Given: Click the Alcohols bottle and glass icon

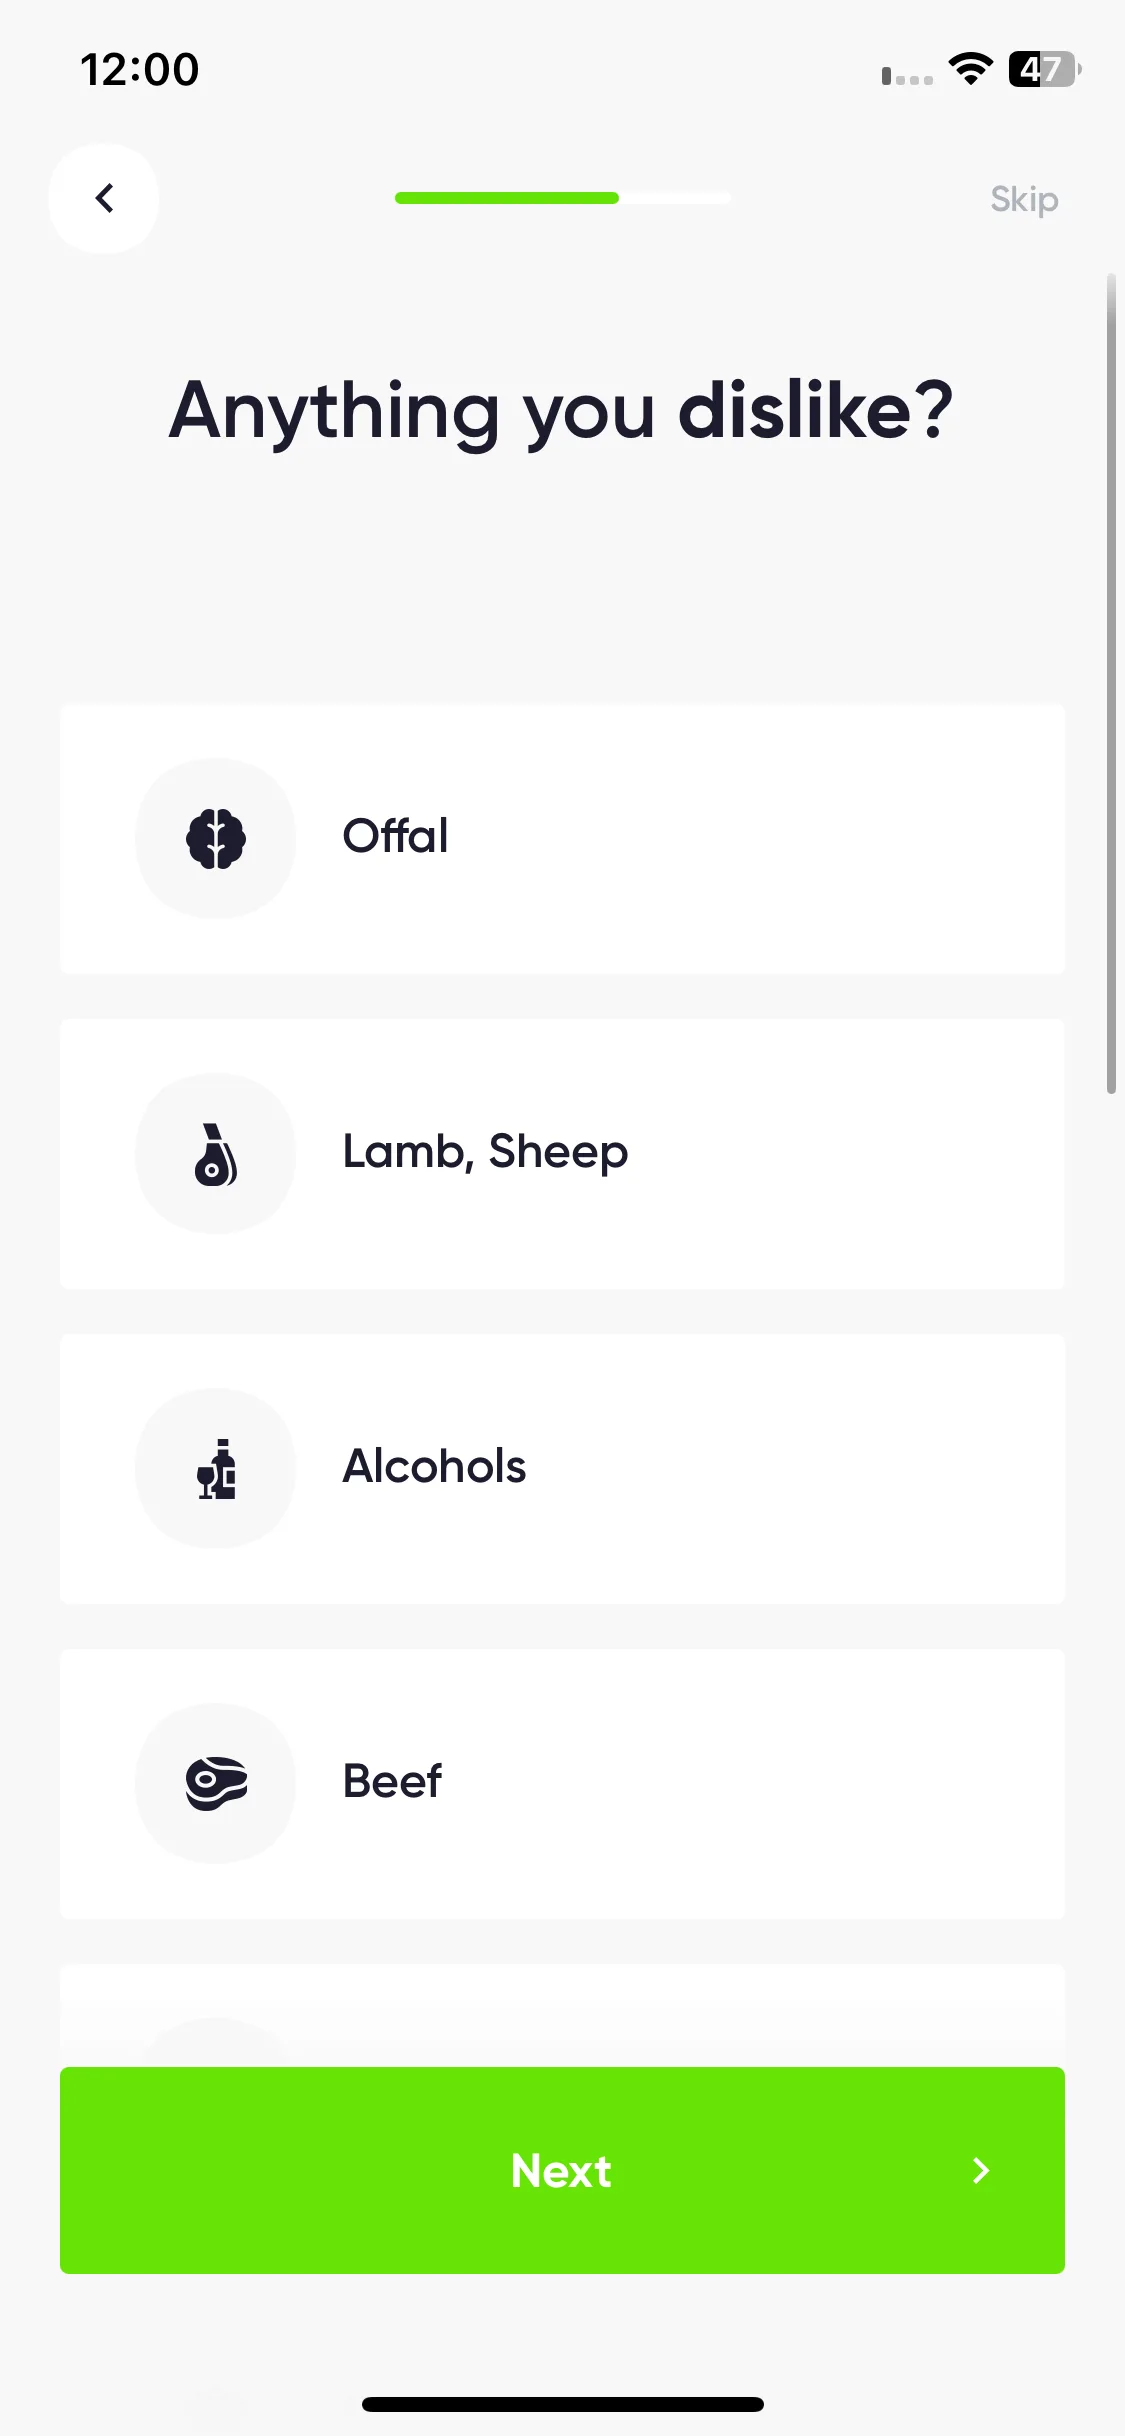Looking at the screenshot, I should coord(216,1468).
